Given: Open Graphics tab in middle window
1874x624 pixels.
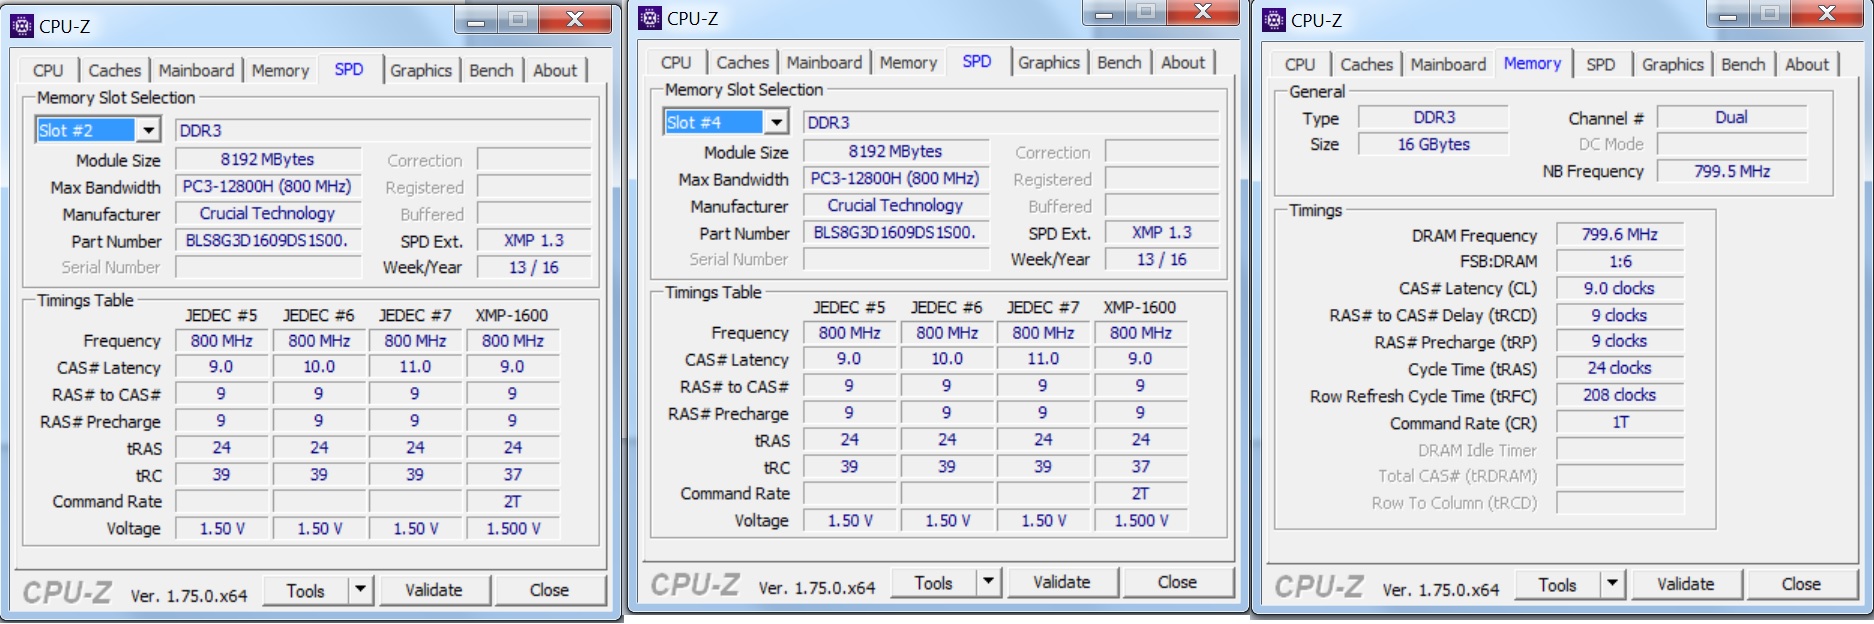Looking at the screenshot, I should click(x=1049, y=62).
